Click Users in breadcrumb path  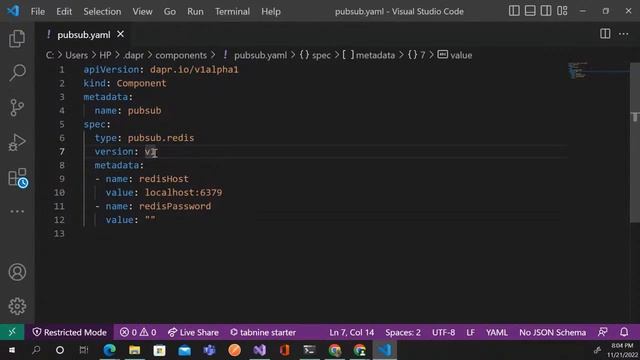pos(76,55)
